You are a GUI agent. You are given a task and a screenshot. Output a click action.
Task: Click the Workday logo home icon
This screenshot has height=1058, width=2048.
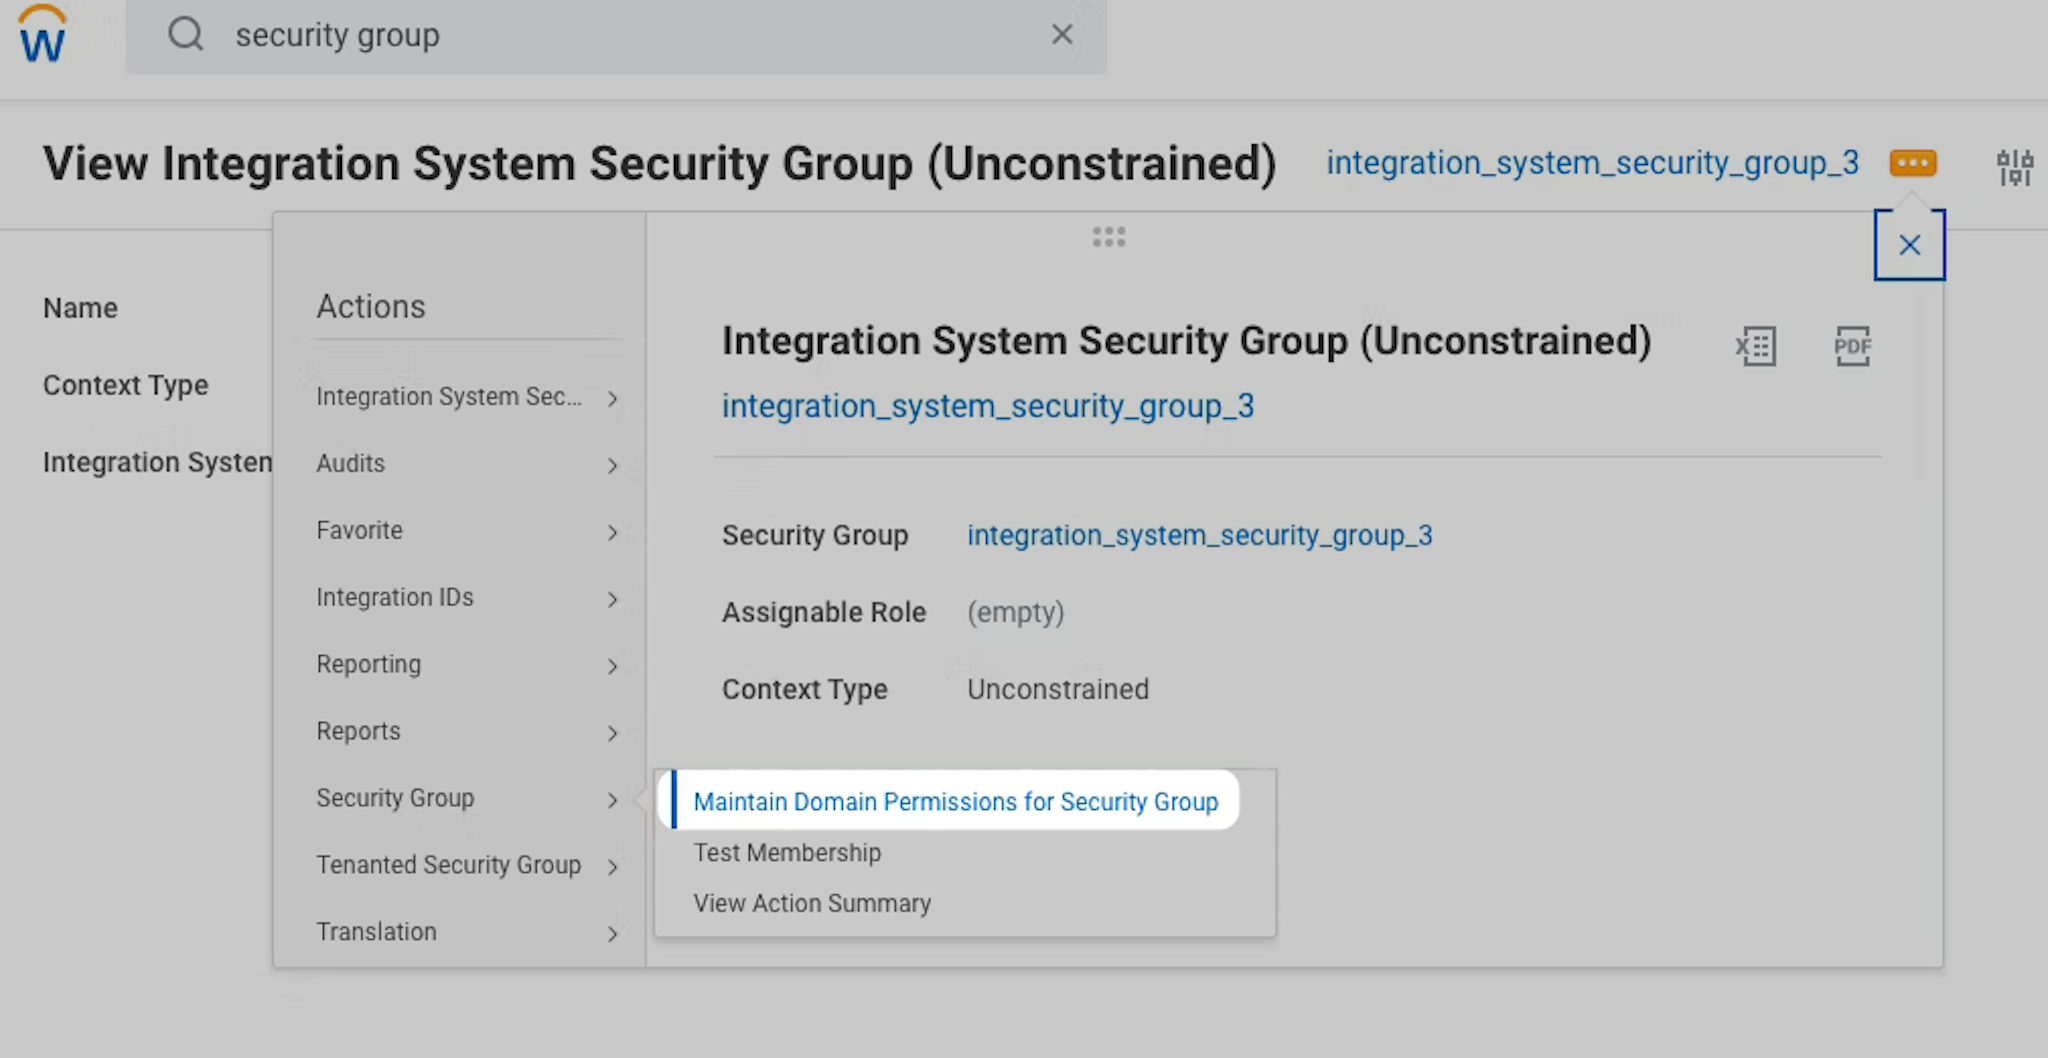pyautogui.click(x=42, y=36)
